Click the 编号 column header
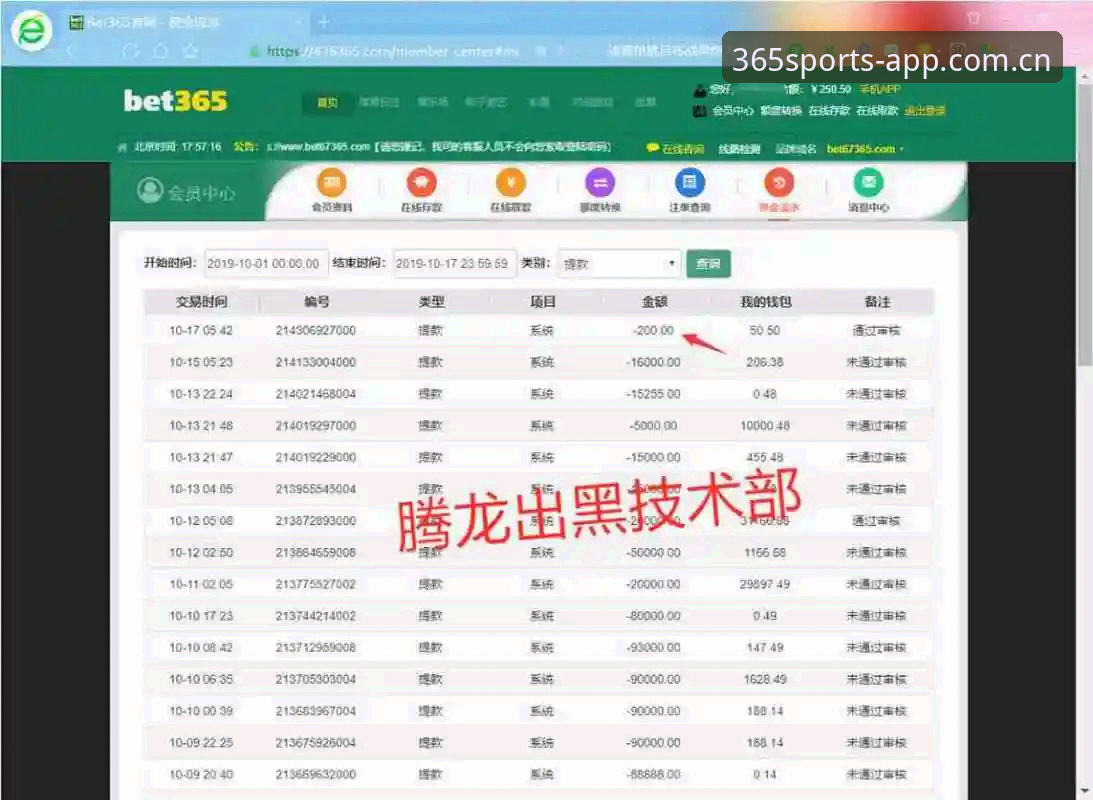1093x800 pixels. click(x=316, y=302)
